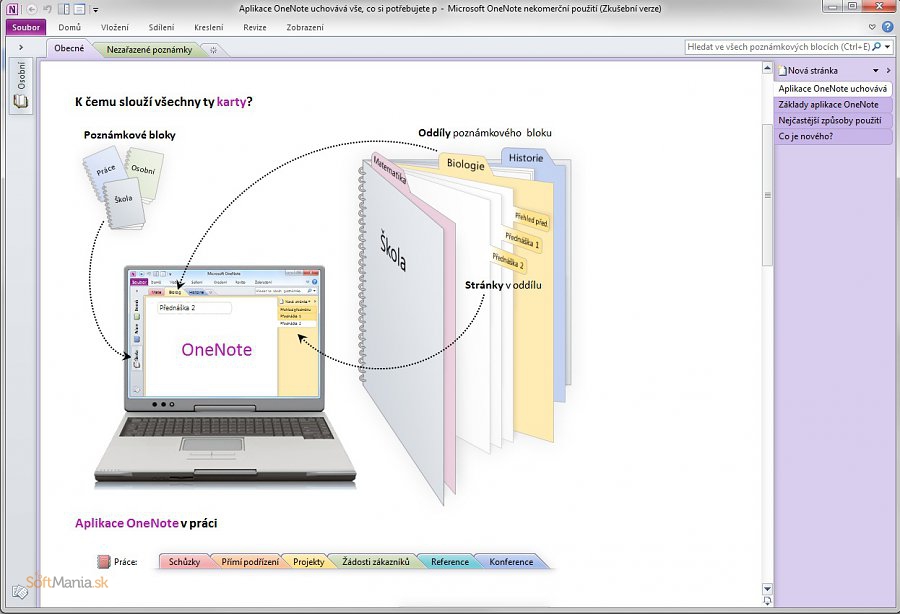Click the Schůzky section tab in the illustration
Viewport: 900px width, 614px height.
184,562
